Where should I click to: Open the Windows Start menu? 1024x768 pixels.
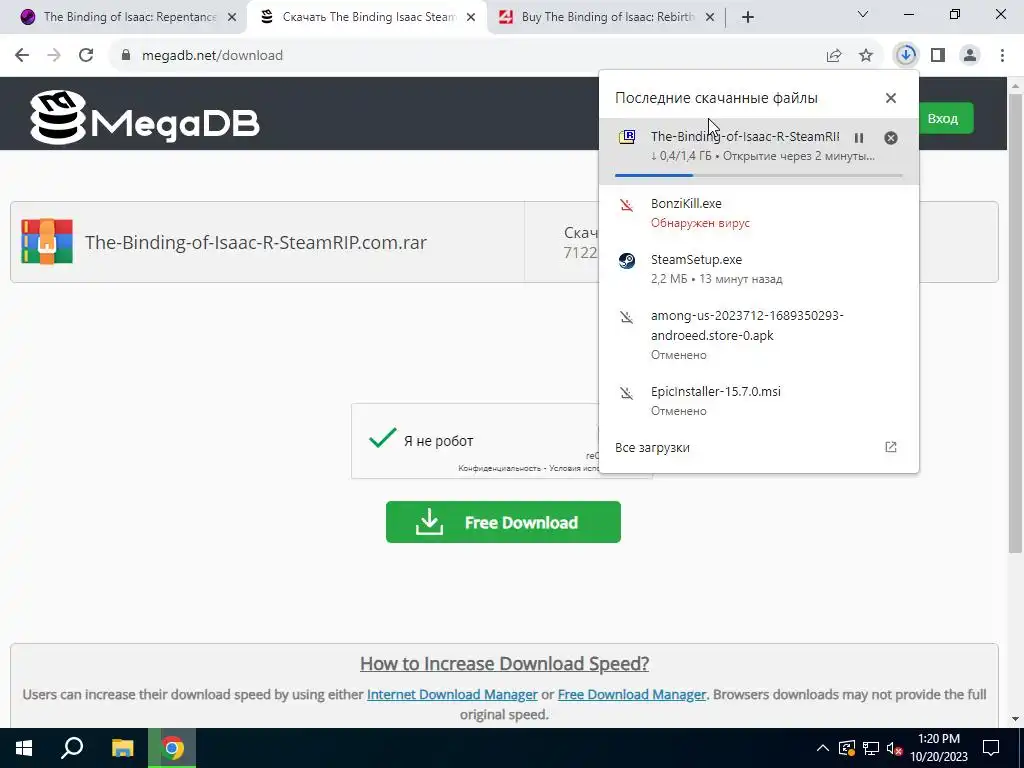[24, 748]
